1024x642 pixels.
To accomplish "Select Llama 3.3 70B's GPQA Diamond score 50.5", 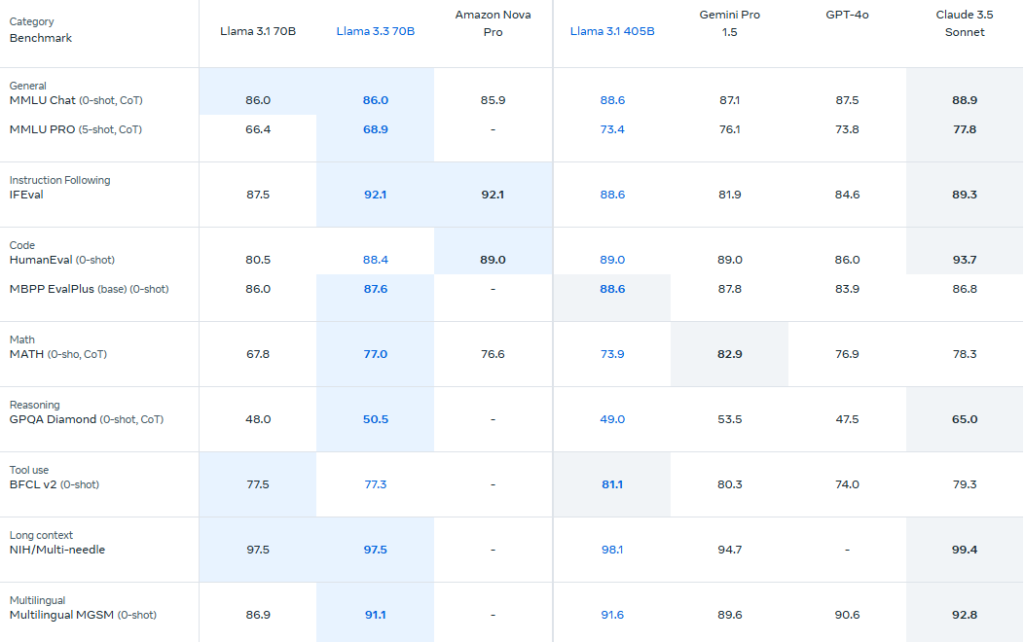I will point(376,420).
